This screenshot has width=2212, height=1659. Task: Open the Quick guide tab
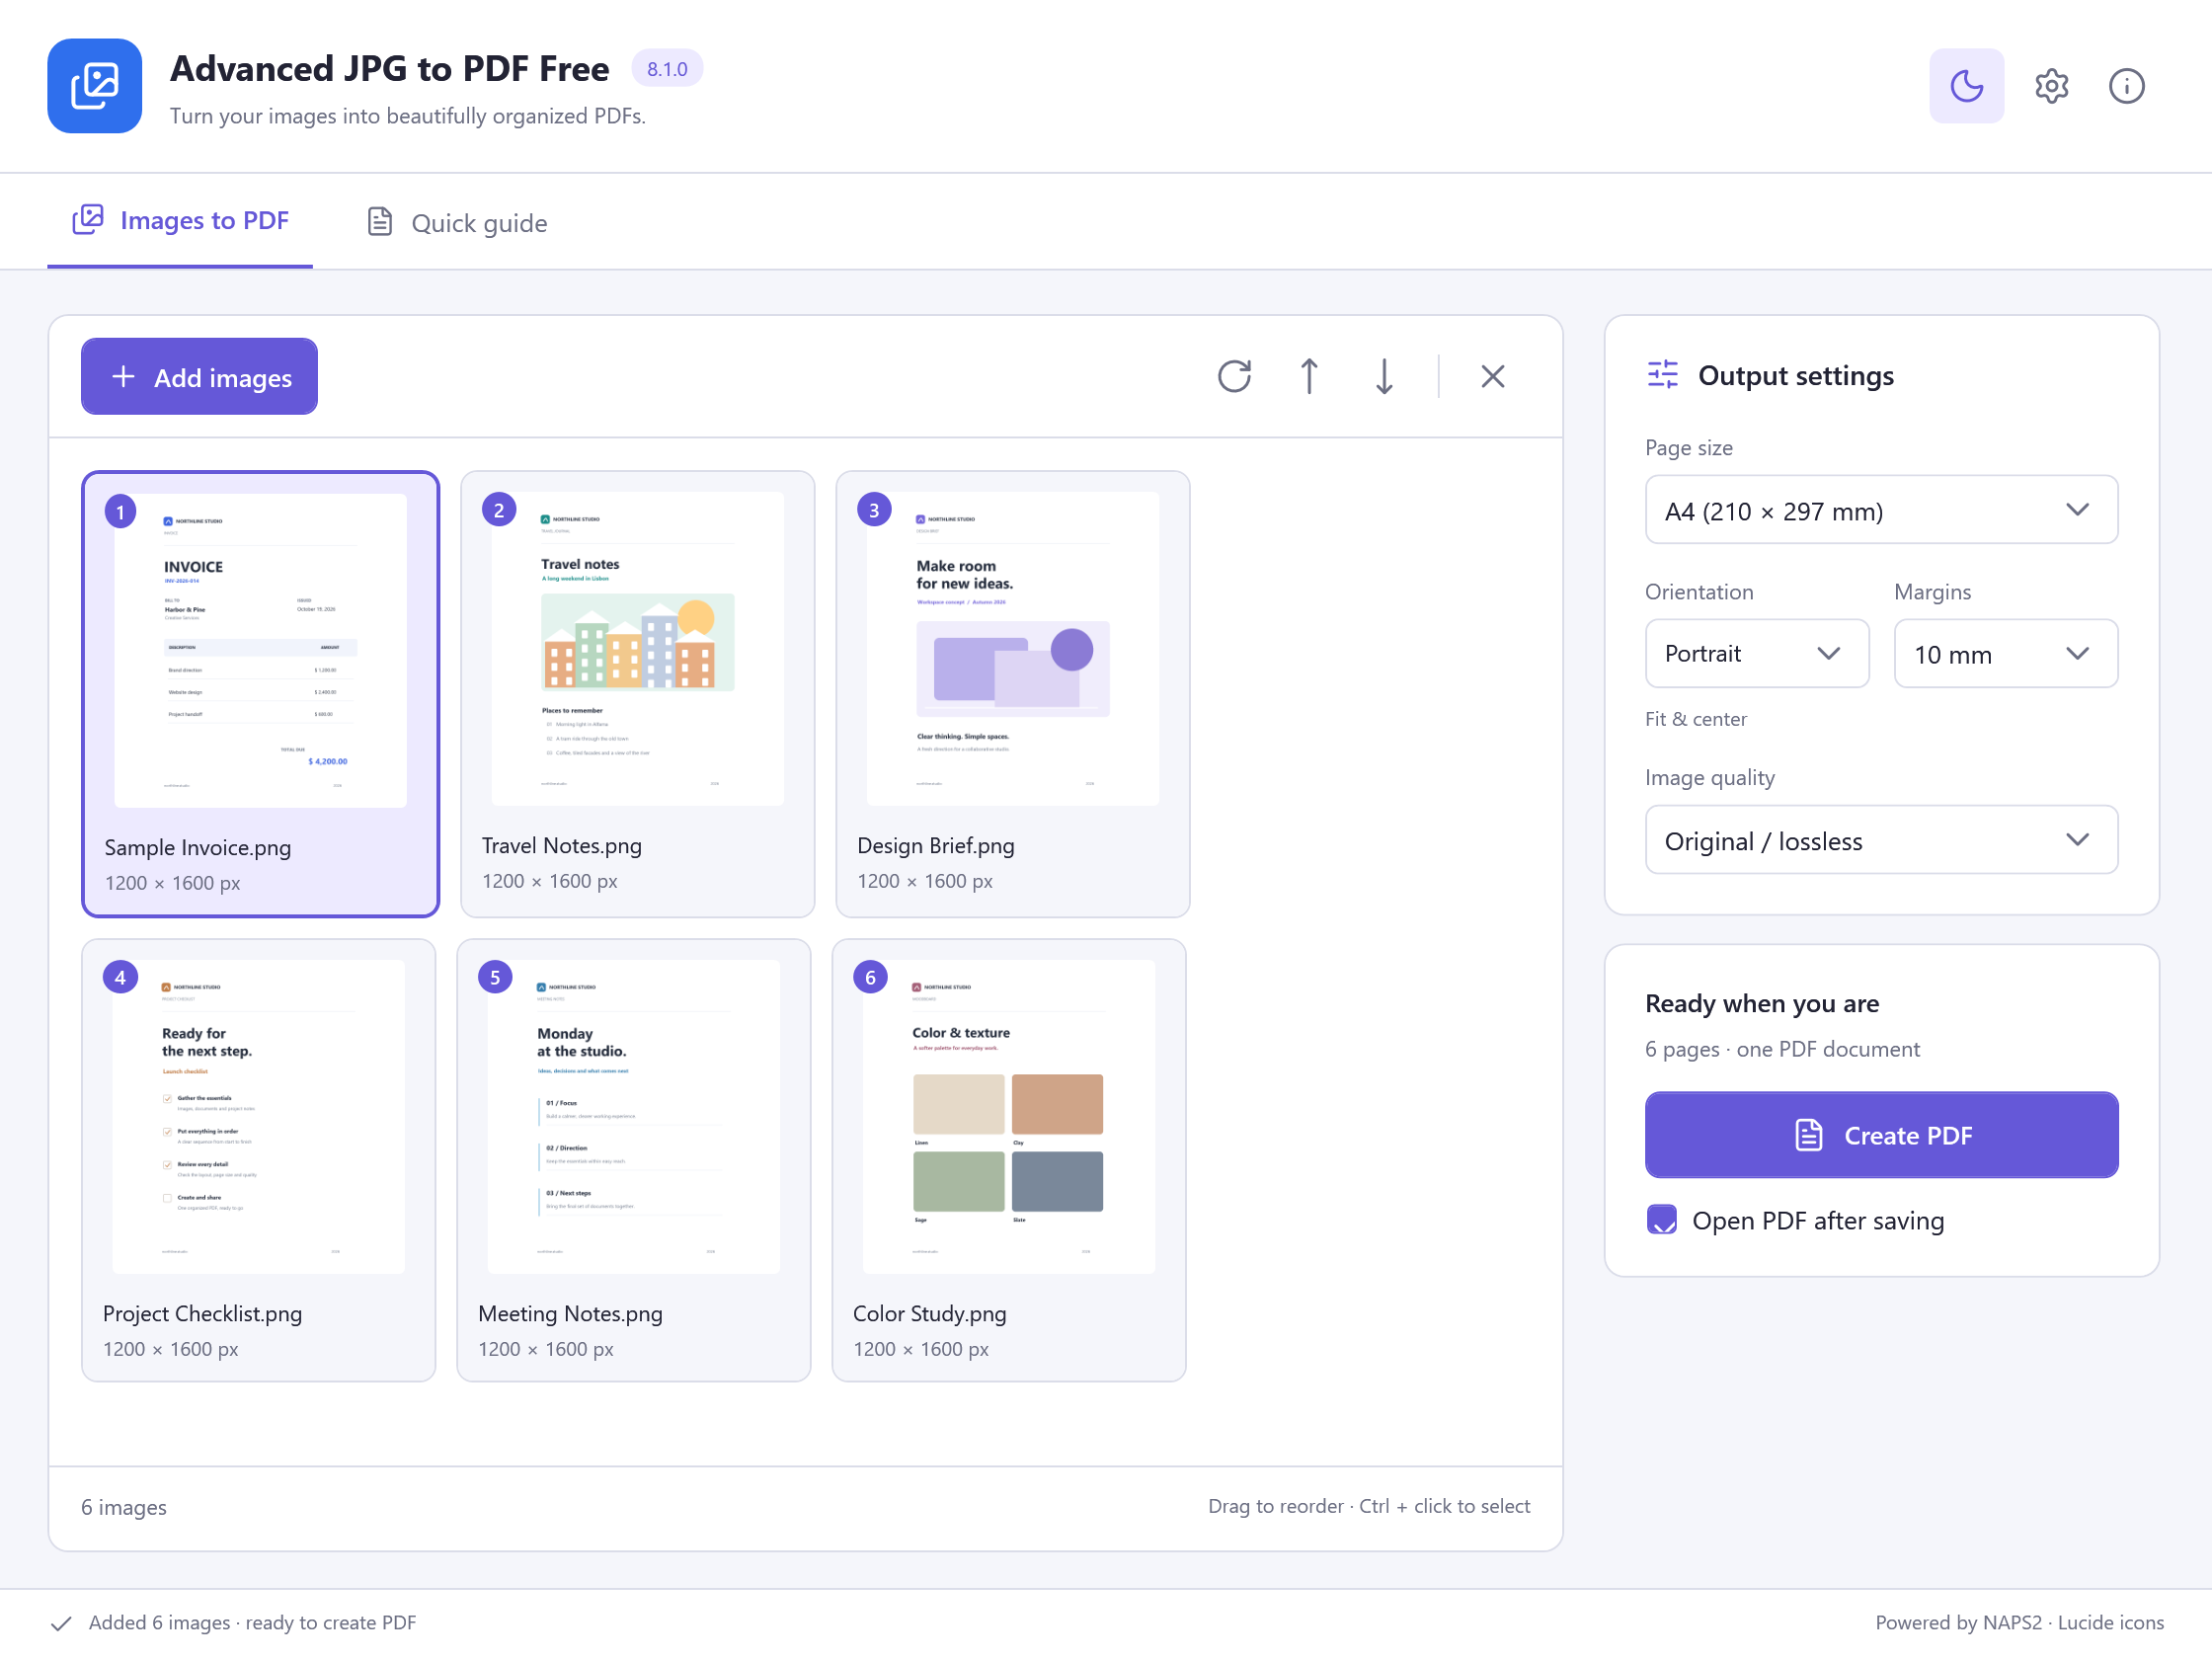pos(458,223)
